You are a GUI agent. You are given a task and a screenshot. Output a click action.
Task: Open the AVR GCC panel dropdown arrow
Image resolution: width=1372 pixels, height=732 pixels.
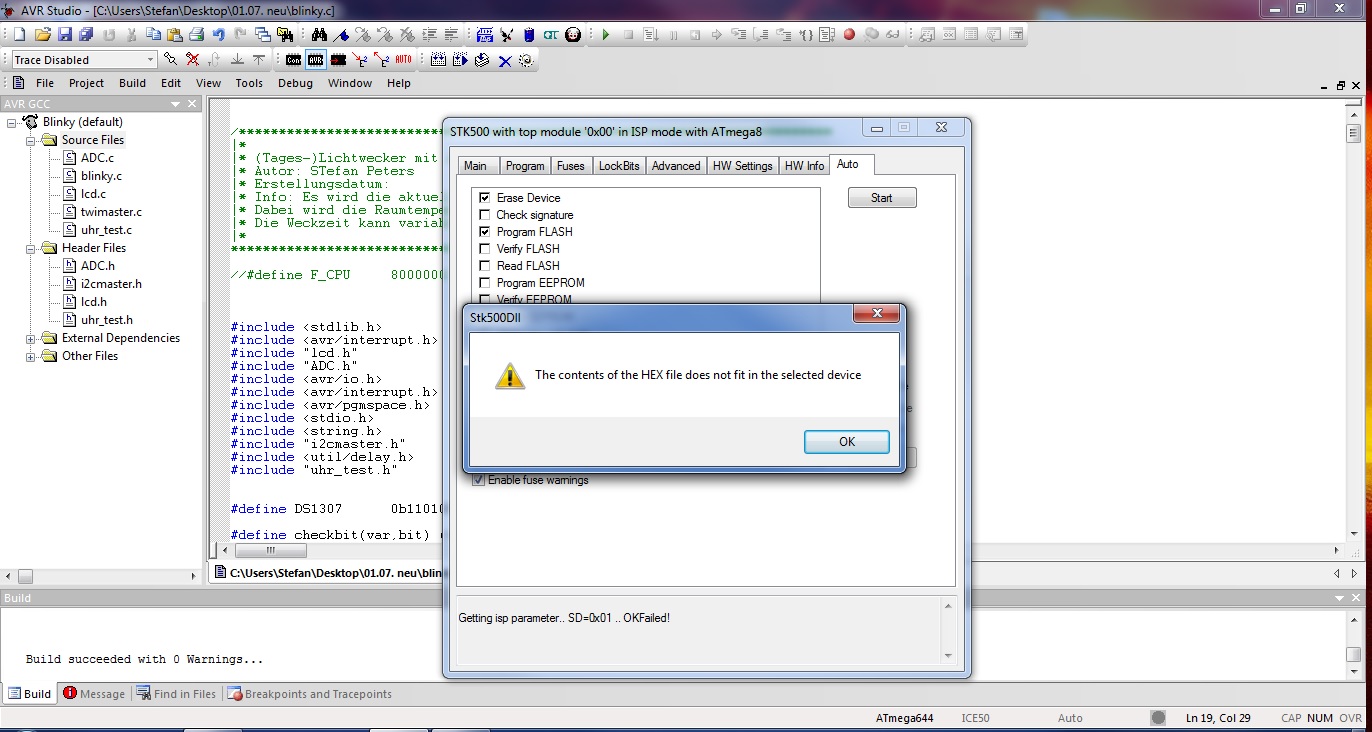click(176, 104)
